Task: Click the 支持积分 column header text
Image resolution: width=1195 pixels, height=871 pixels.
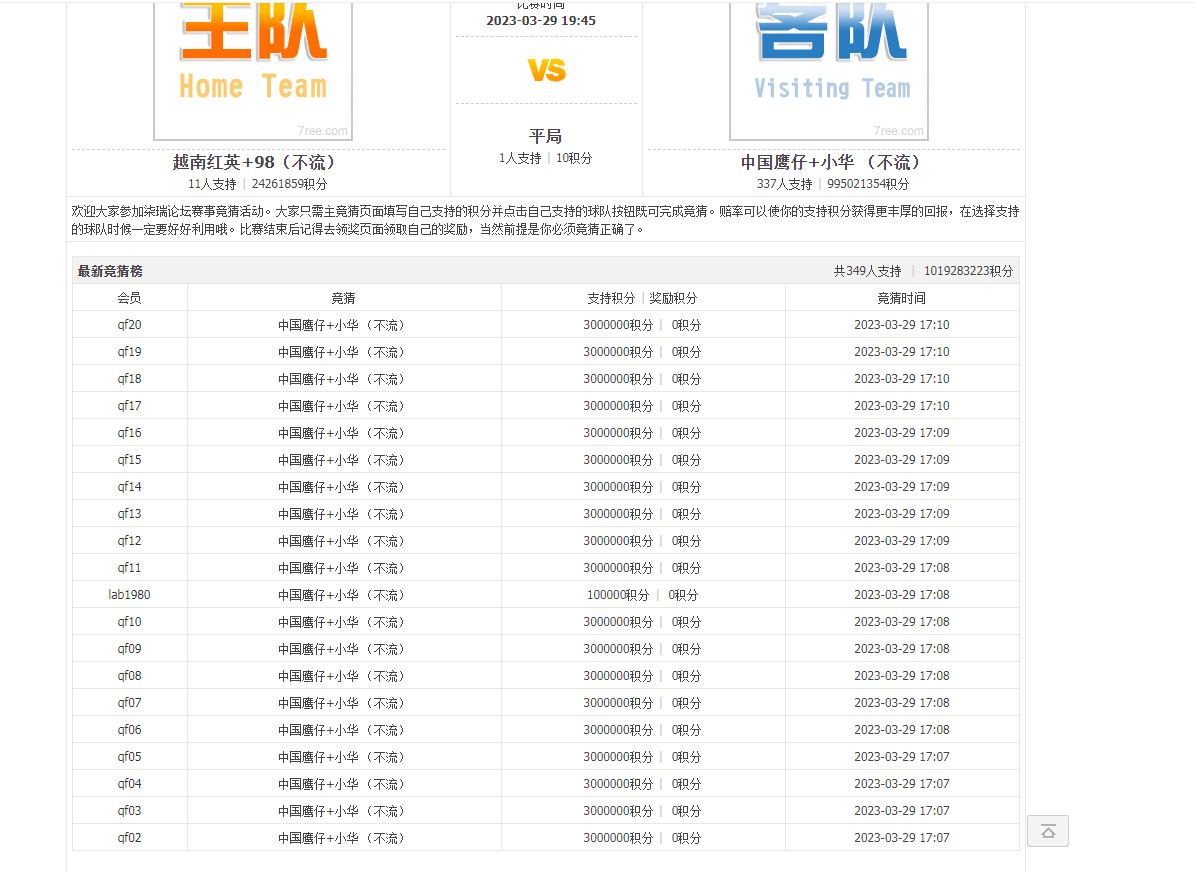Action: click(611, 298)
